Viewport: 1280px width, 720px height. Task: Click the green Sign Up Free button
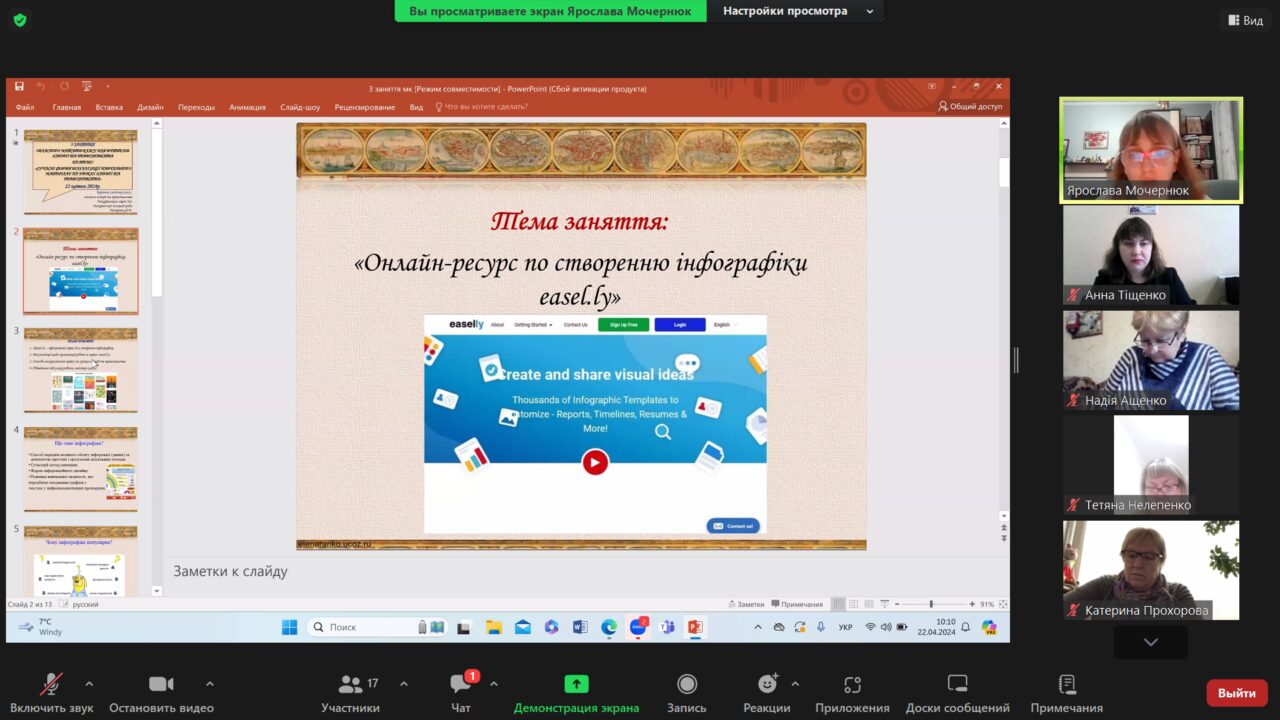click(x=624, y=325)
